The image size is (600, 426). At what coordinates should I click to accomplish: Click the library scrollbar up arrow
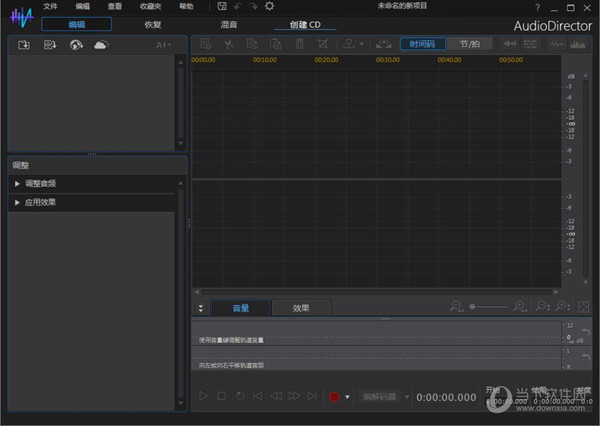(x=181, y=62)
